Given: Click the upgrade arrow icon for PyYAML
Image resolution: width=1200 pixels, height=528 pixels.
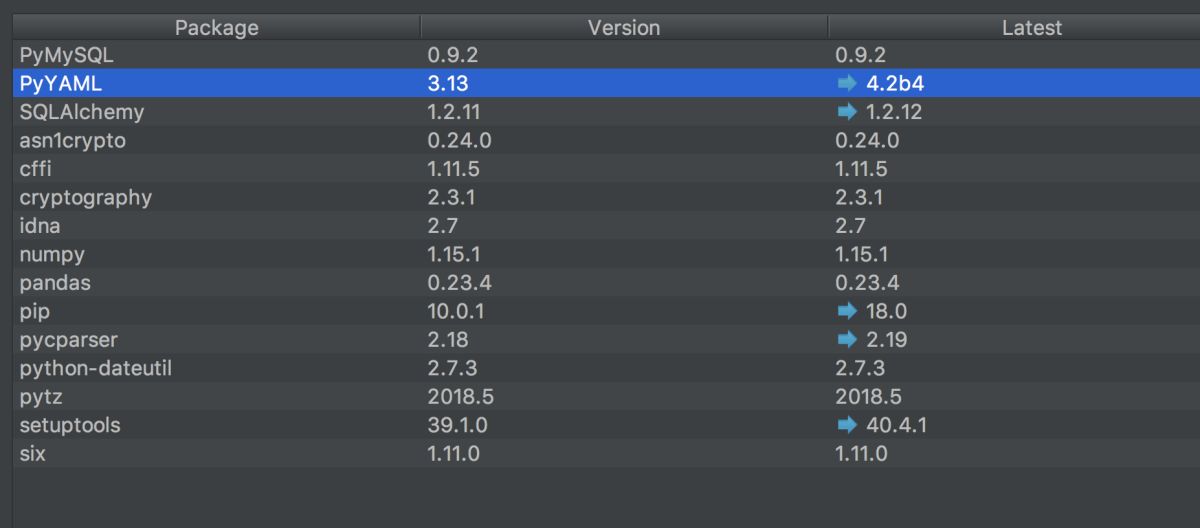Looking at the screenshot, I should coord(847,85).
